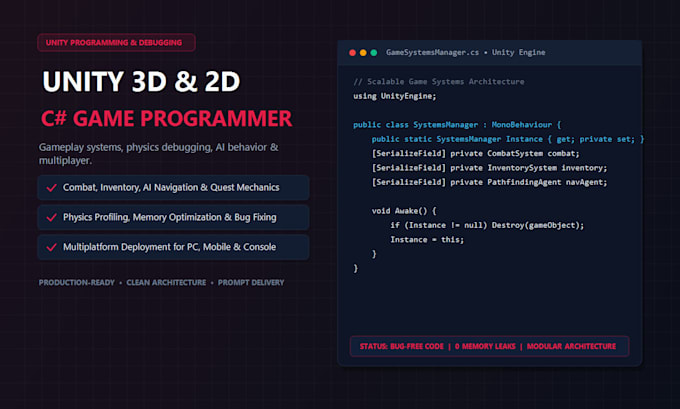This screenshot has width=680, height=409.
Task: Click 0 MEMORY LEAKS in the status bar
Action: coord(485,346)
